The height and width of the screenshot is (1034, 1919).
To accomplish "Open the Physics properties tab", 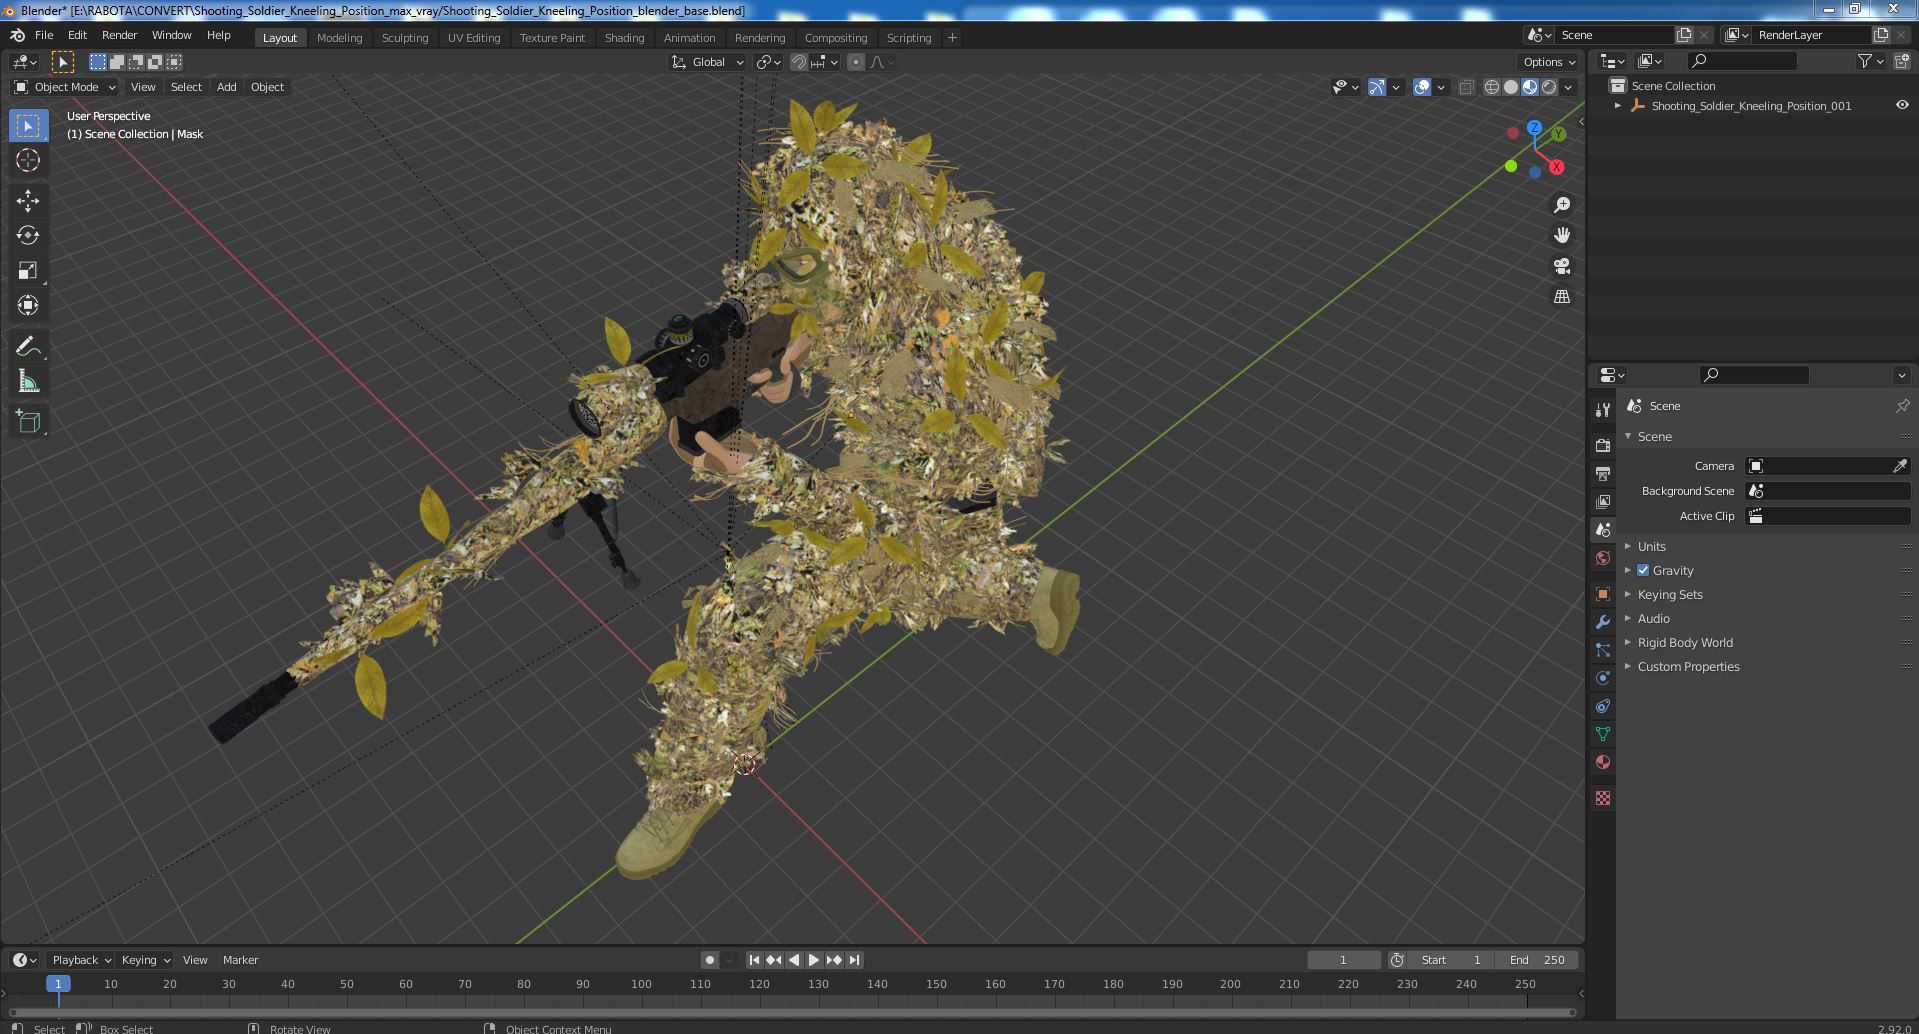I will 1603,678.
